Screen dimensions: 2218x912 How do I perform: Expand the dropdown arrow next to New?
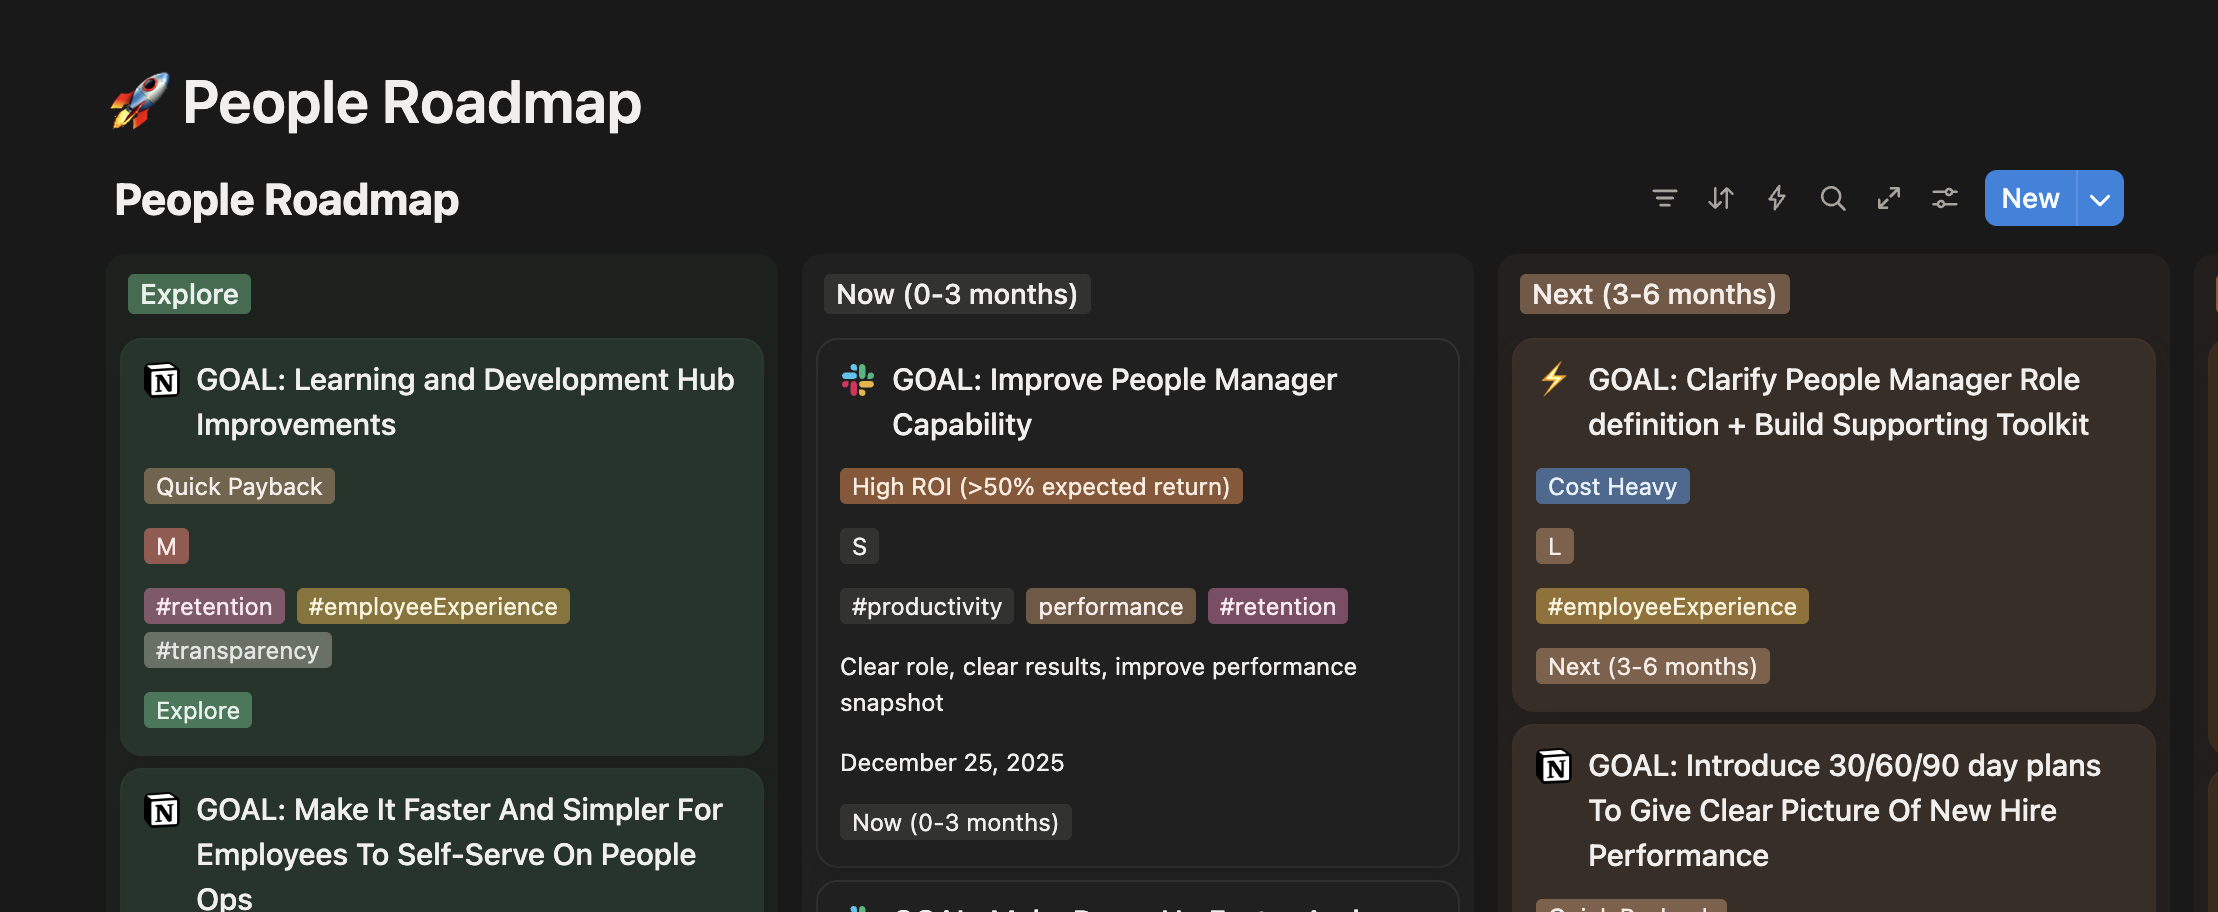[2100, 198]
